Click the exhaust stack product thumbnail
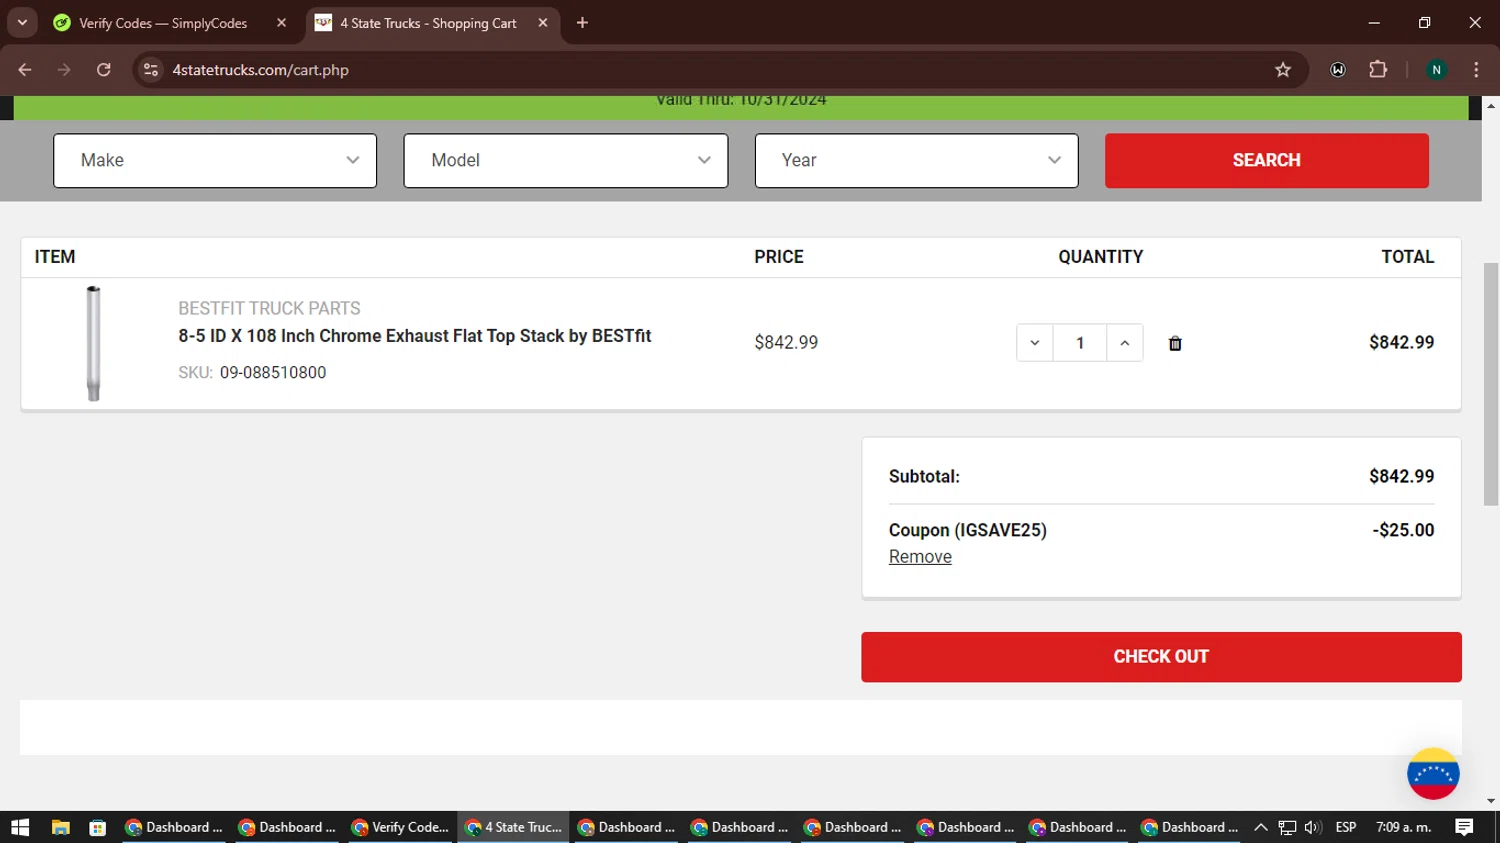1500x843 pixels. click(93, 343)
